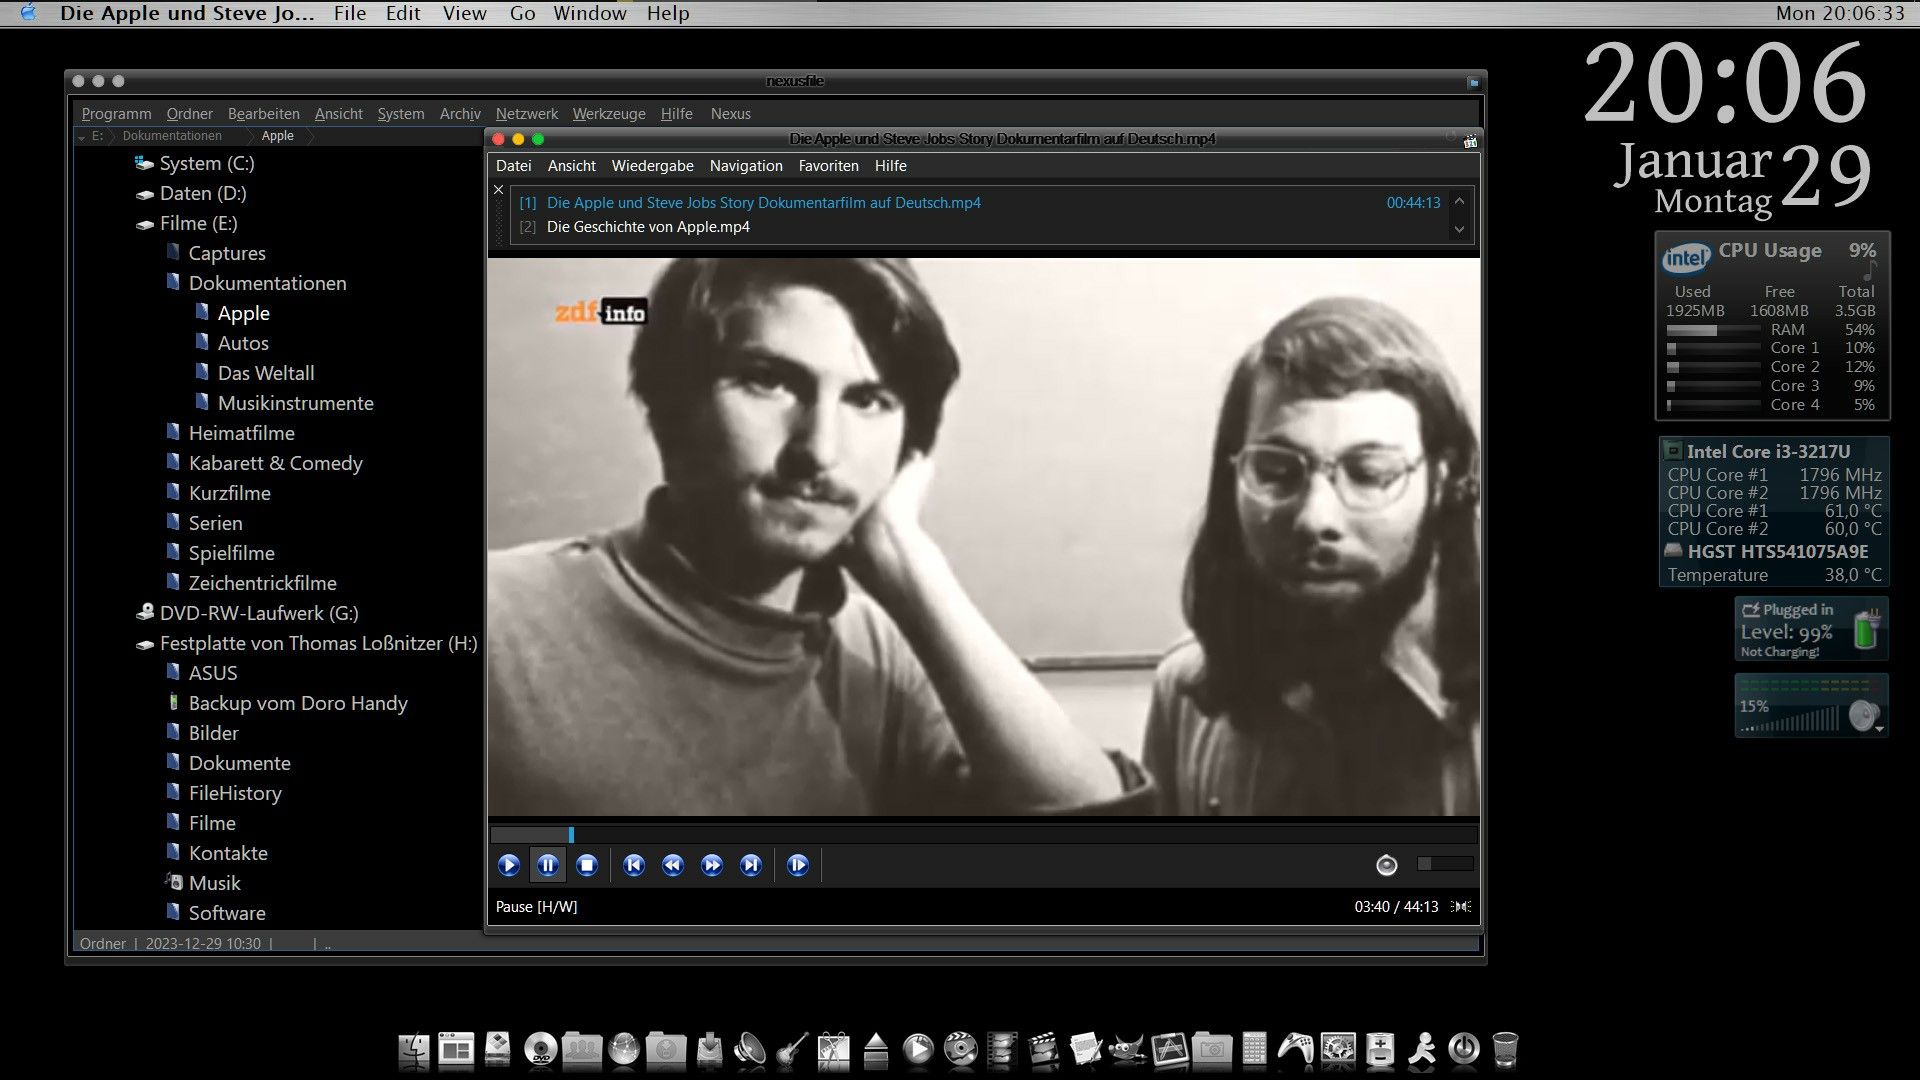
Task: Stop the video playback
Action: pos(587,865)
